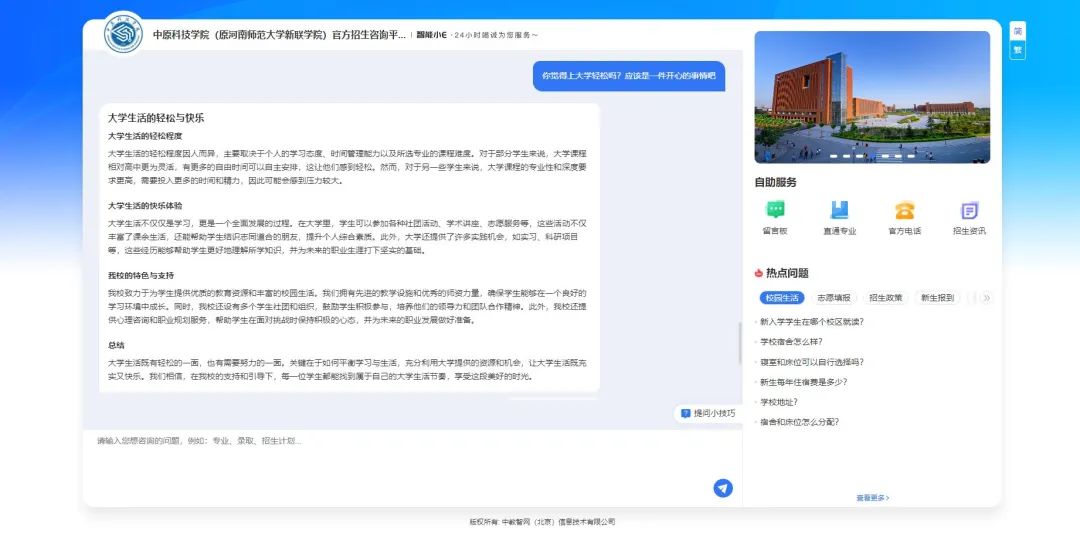Click the chat panel vertical scrollbar
The width and height of the screenshot is (1080, 538).
pos(740,343)
